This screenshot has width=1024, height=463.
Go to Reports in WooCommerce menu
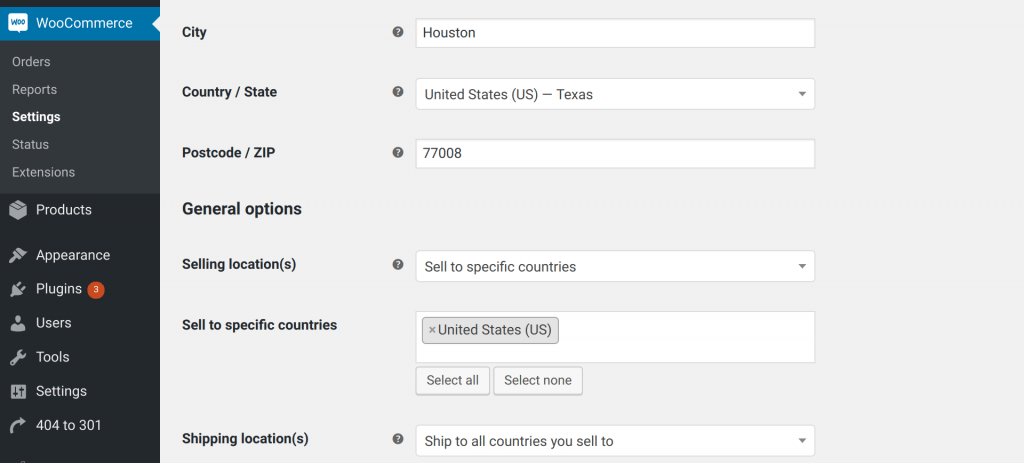click(x=34, y=90)
